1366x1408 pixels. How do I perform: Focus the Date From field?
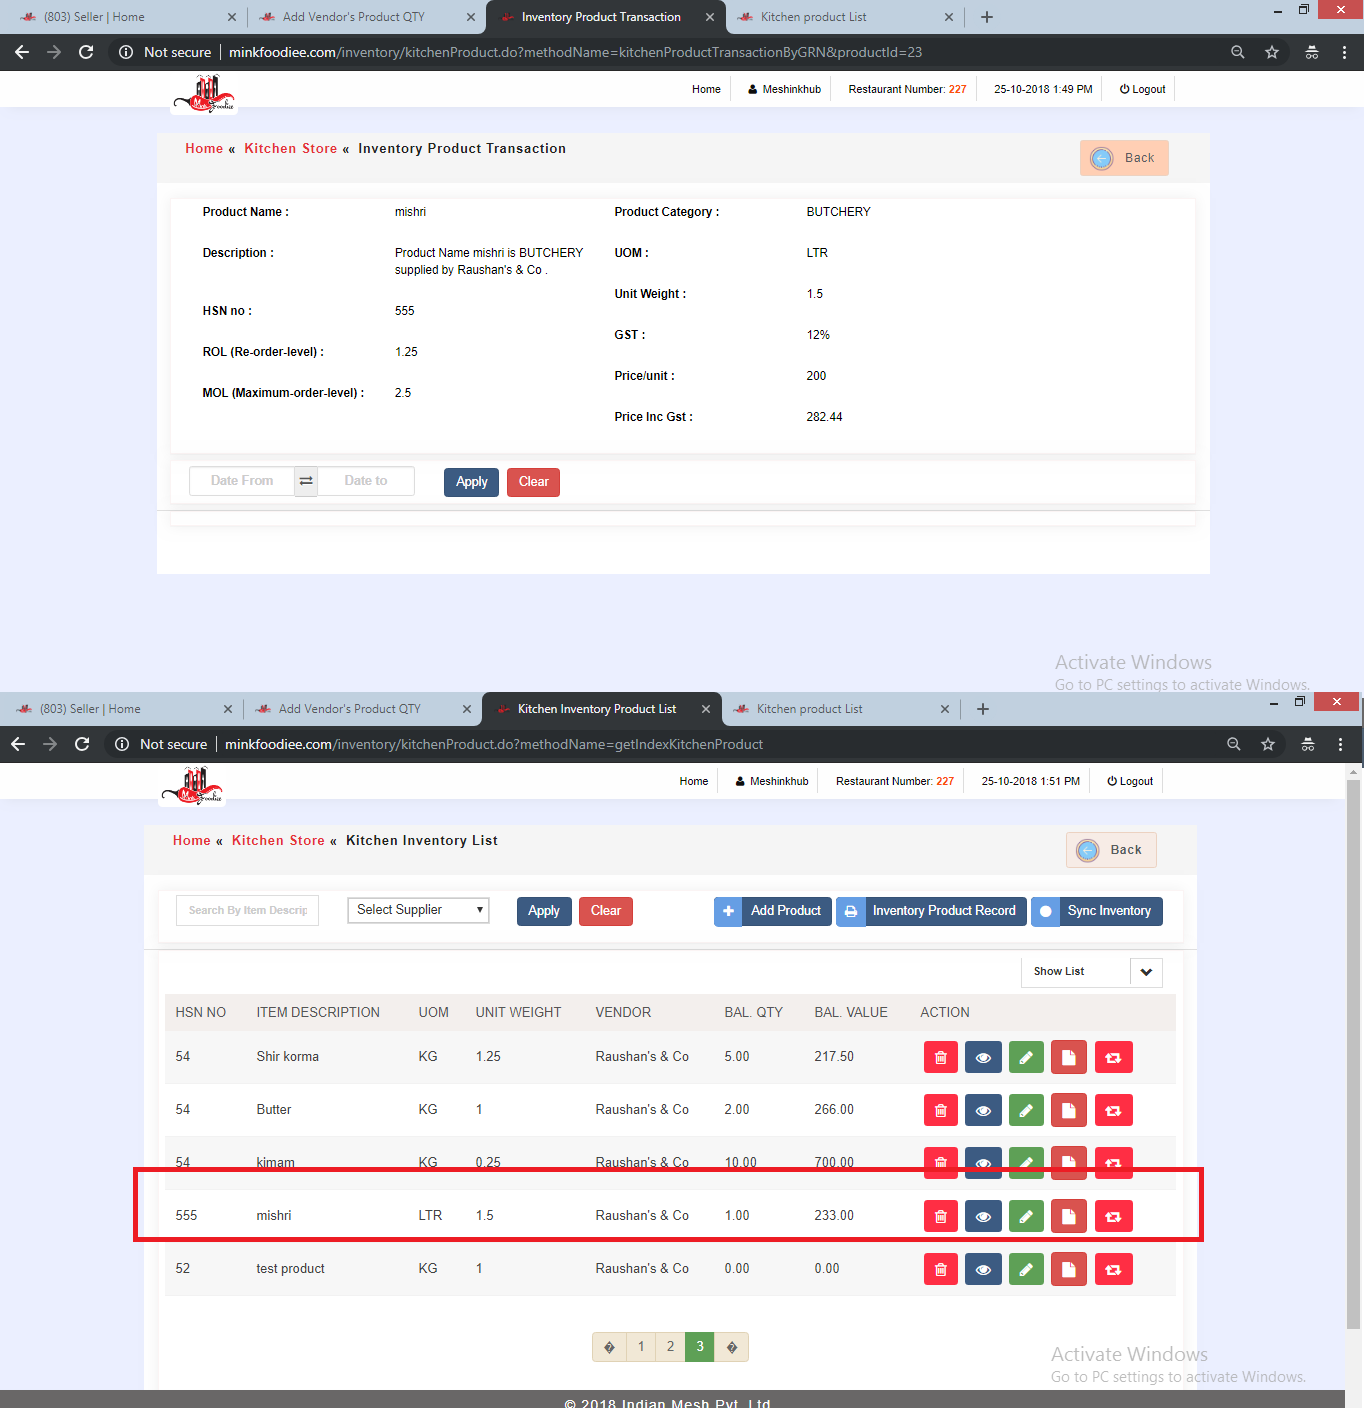242,481
